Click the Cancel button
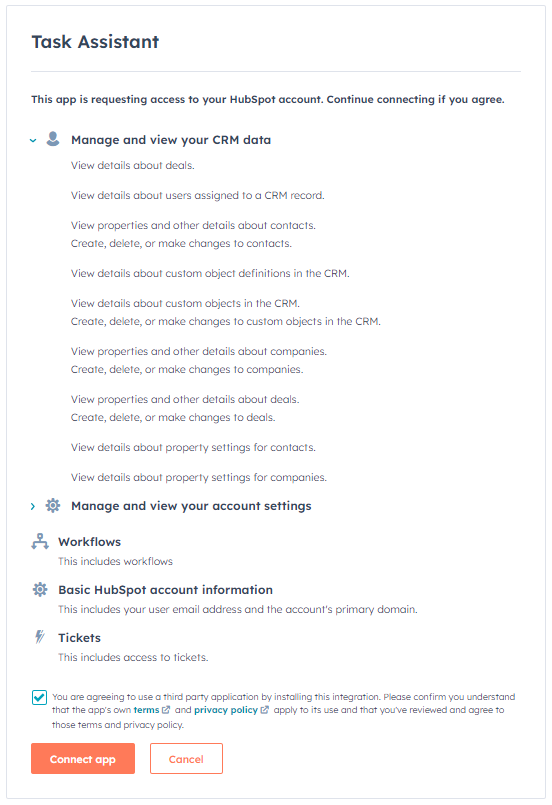The width and height of the screenshot is (552, 805). pyautogui.click(x=186, y=759)
